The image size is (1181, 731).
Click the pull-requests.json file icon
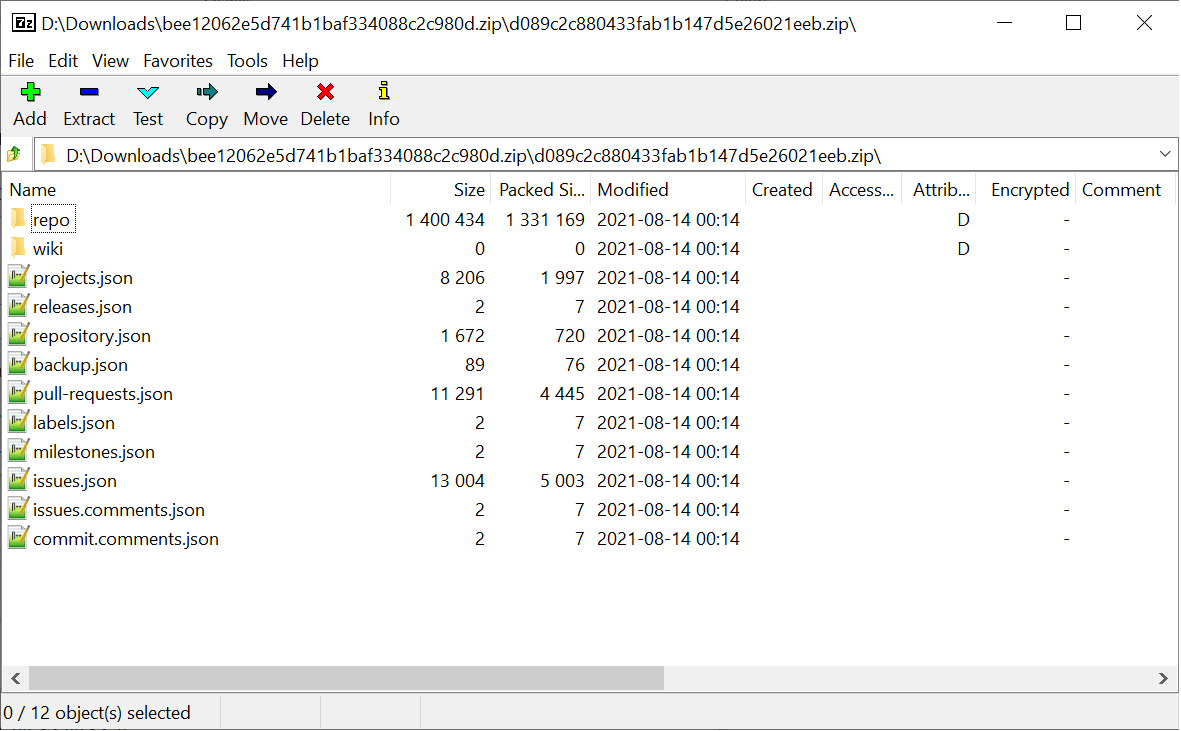pos(18,393)
